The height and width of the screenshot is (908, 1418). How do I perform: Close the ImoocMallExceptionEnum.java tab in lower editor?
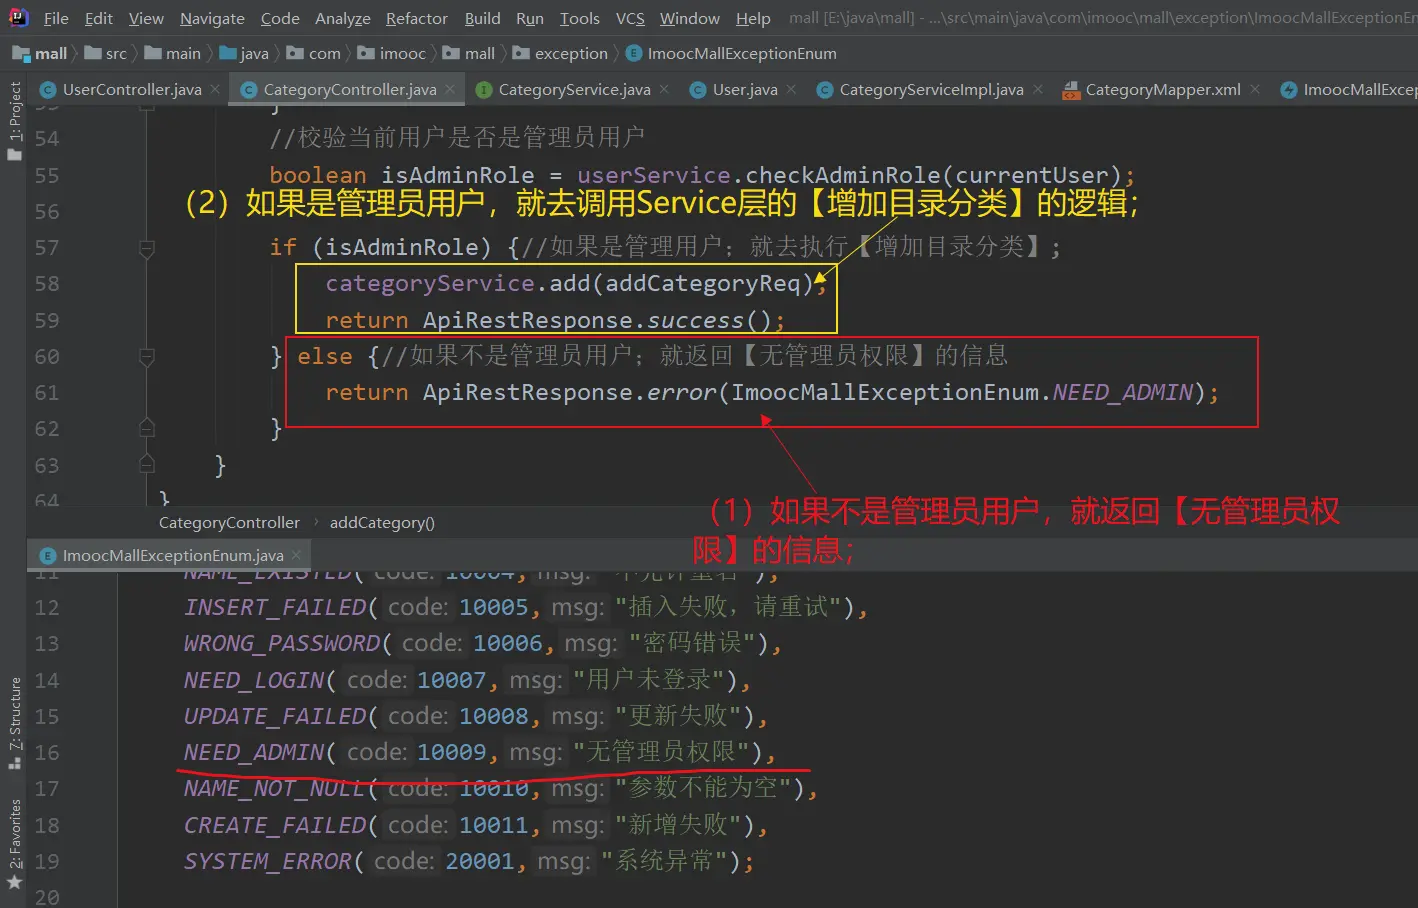pyautogui.click(x=296, y=555)
